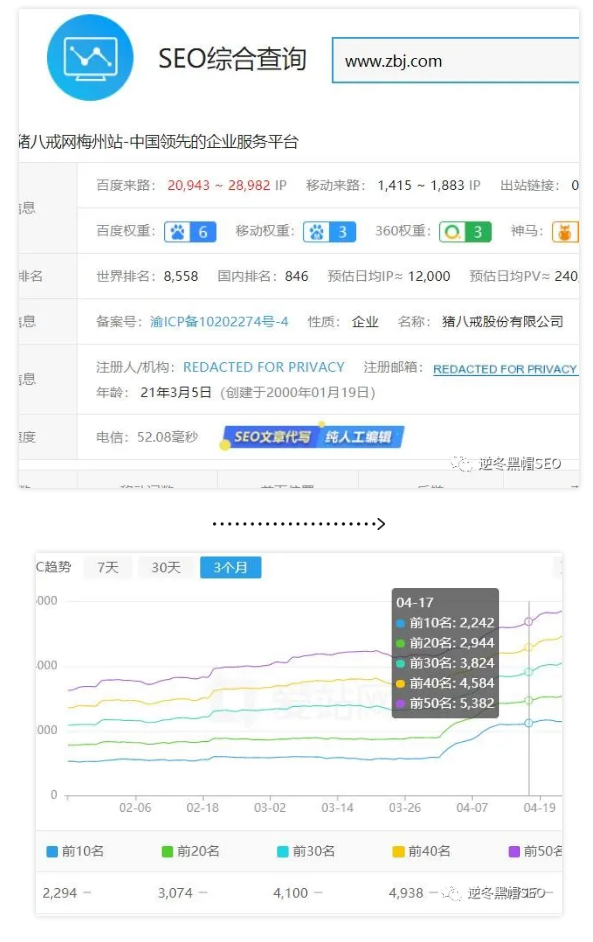Select the 3个月 trend tab
This screenshot has height=942, width=593.
230,567
